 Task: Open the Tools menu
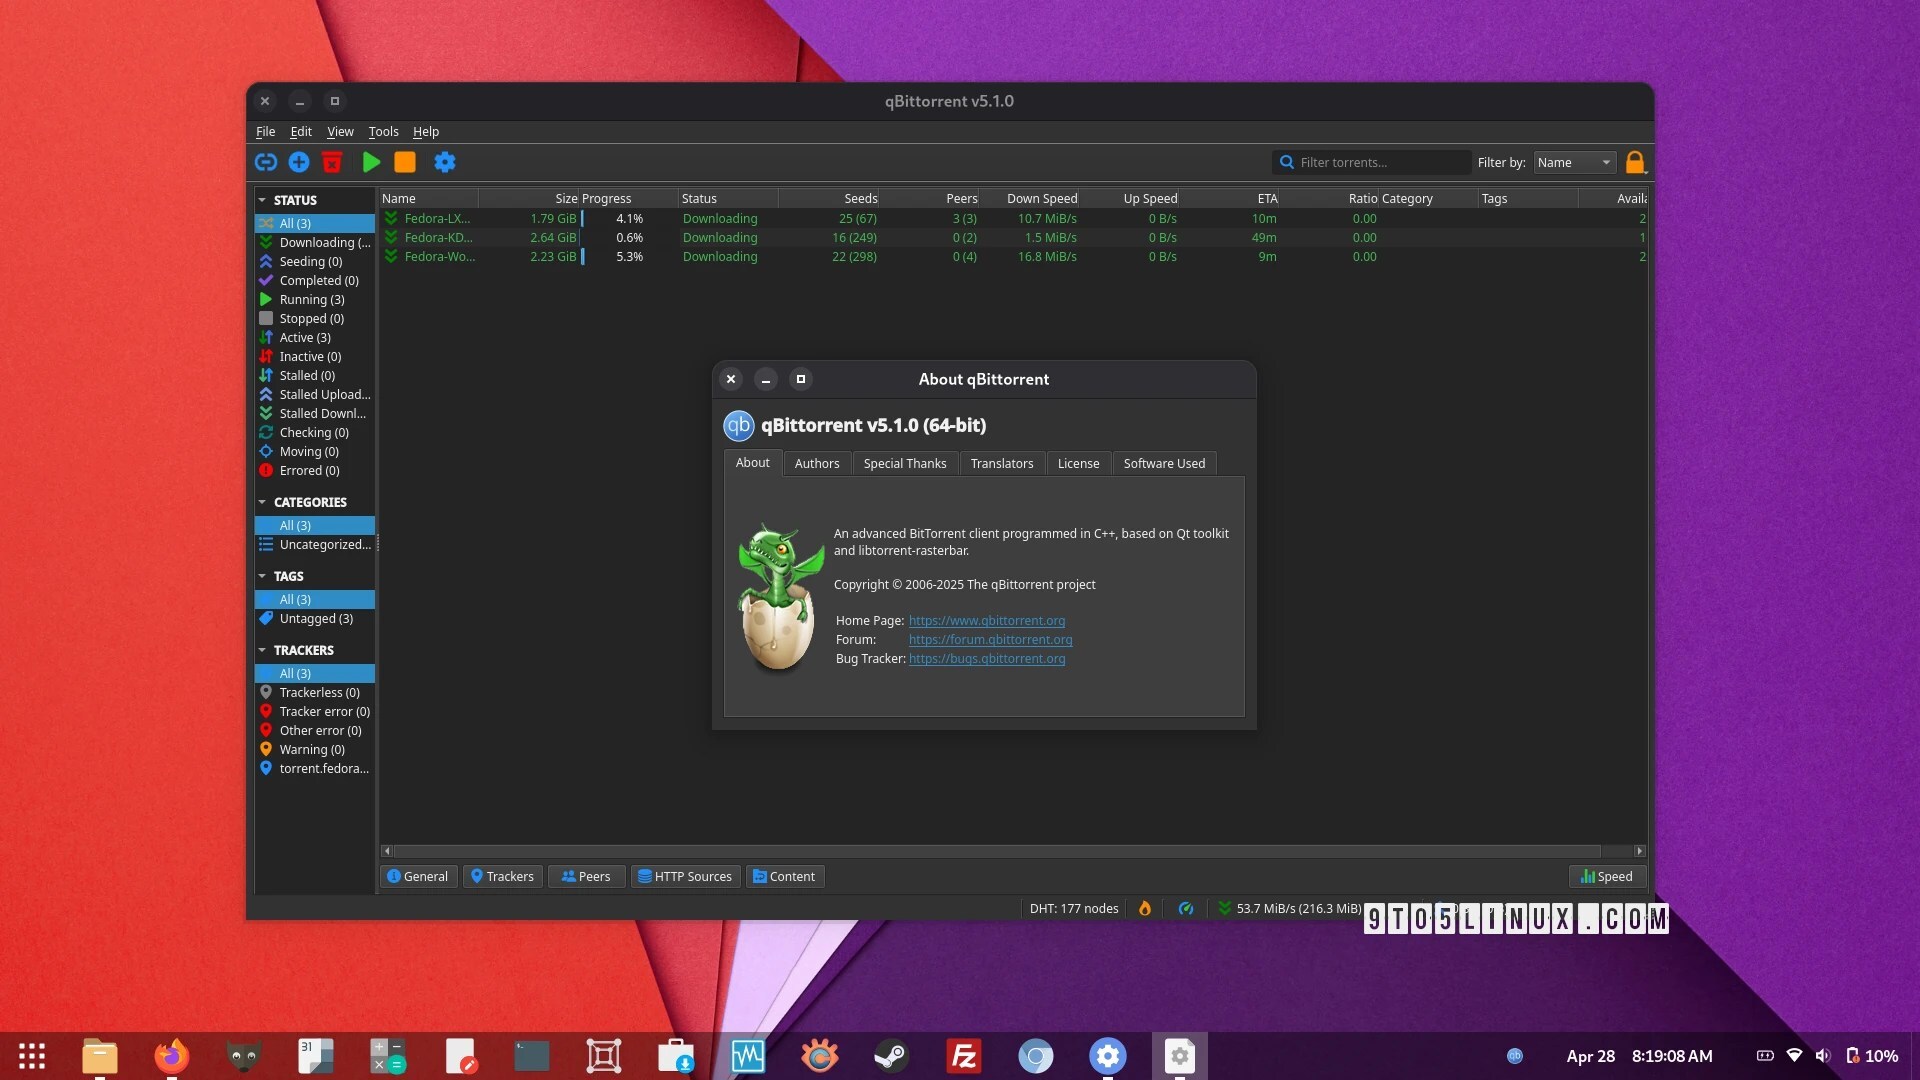coord(383,131)
